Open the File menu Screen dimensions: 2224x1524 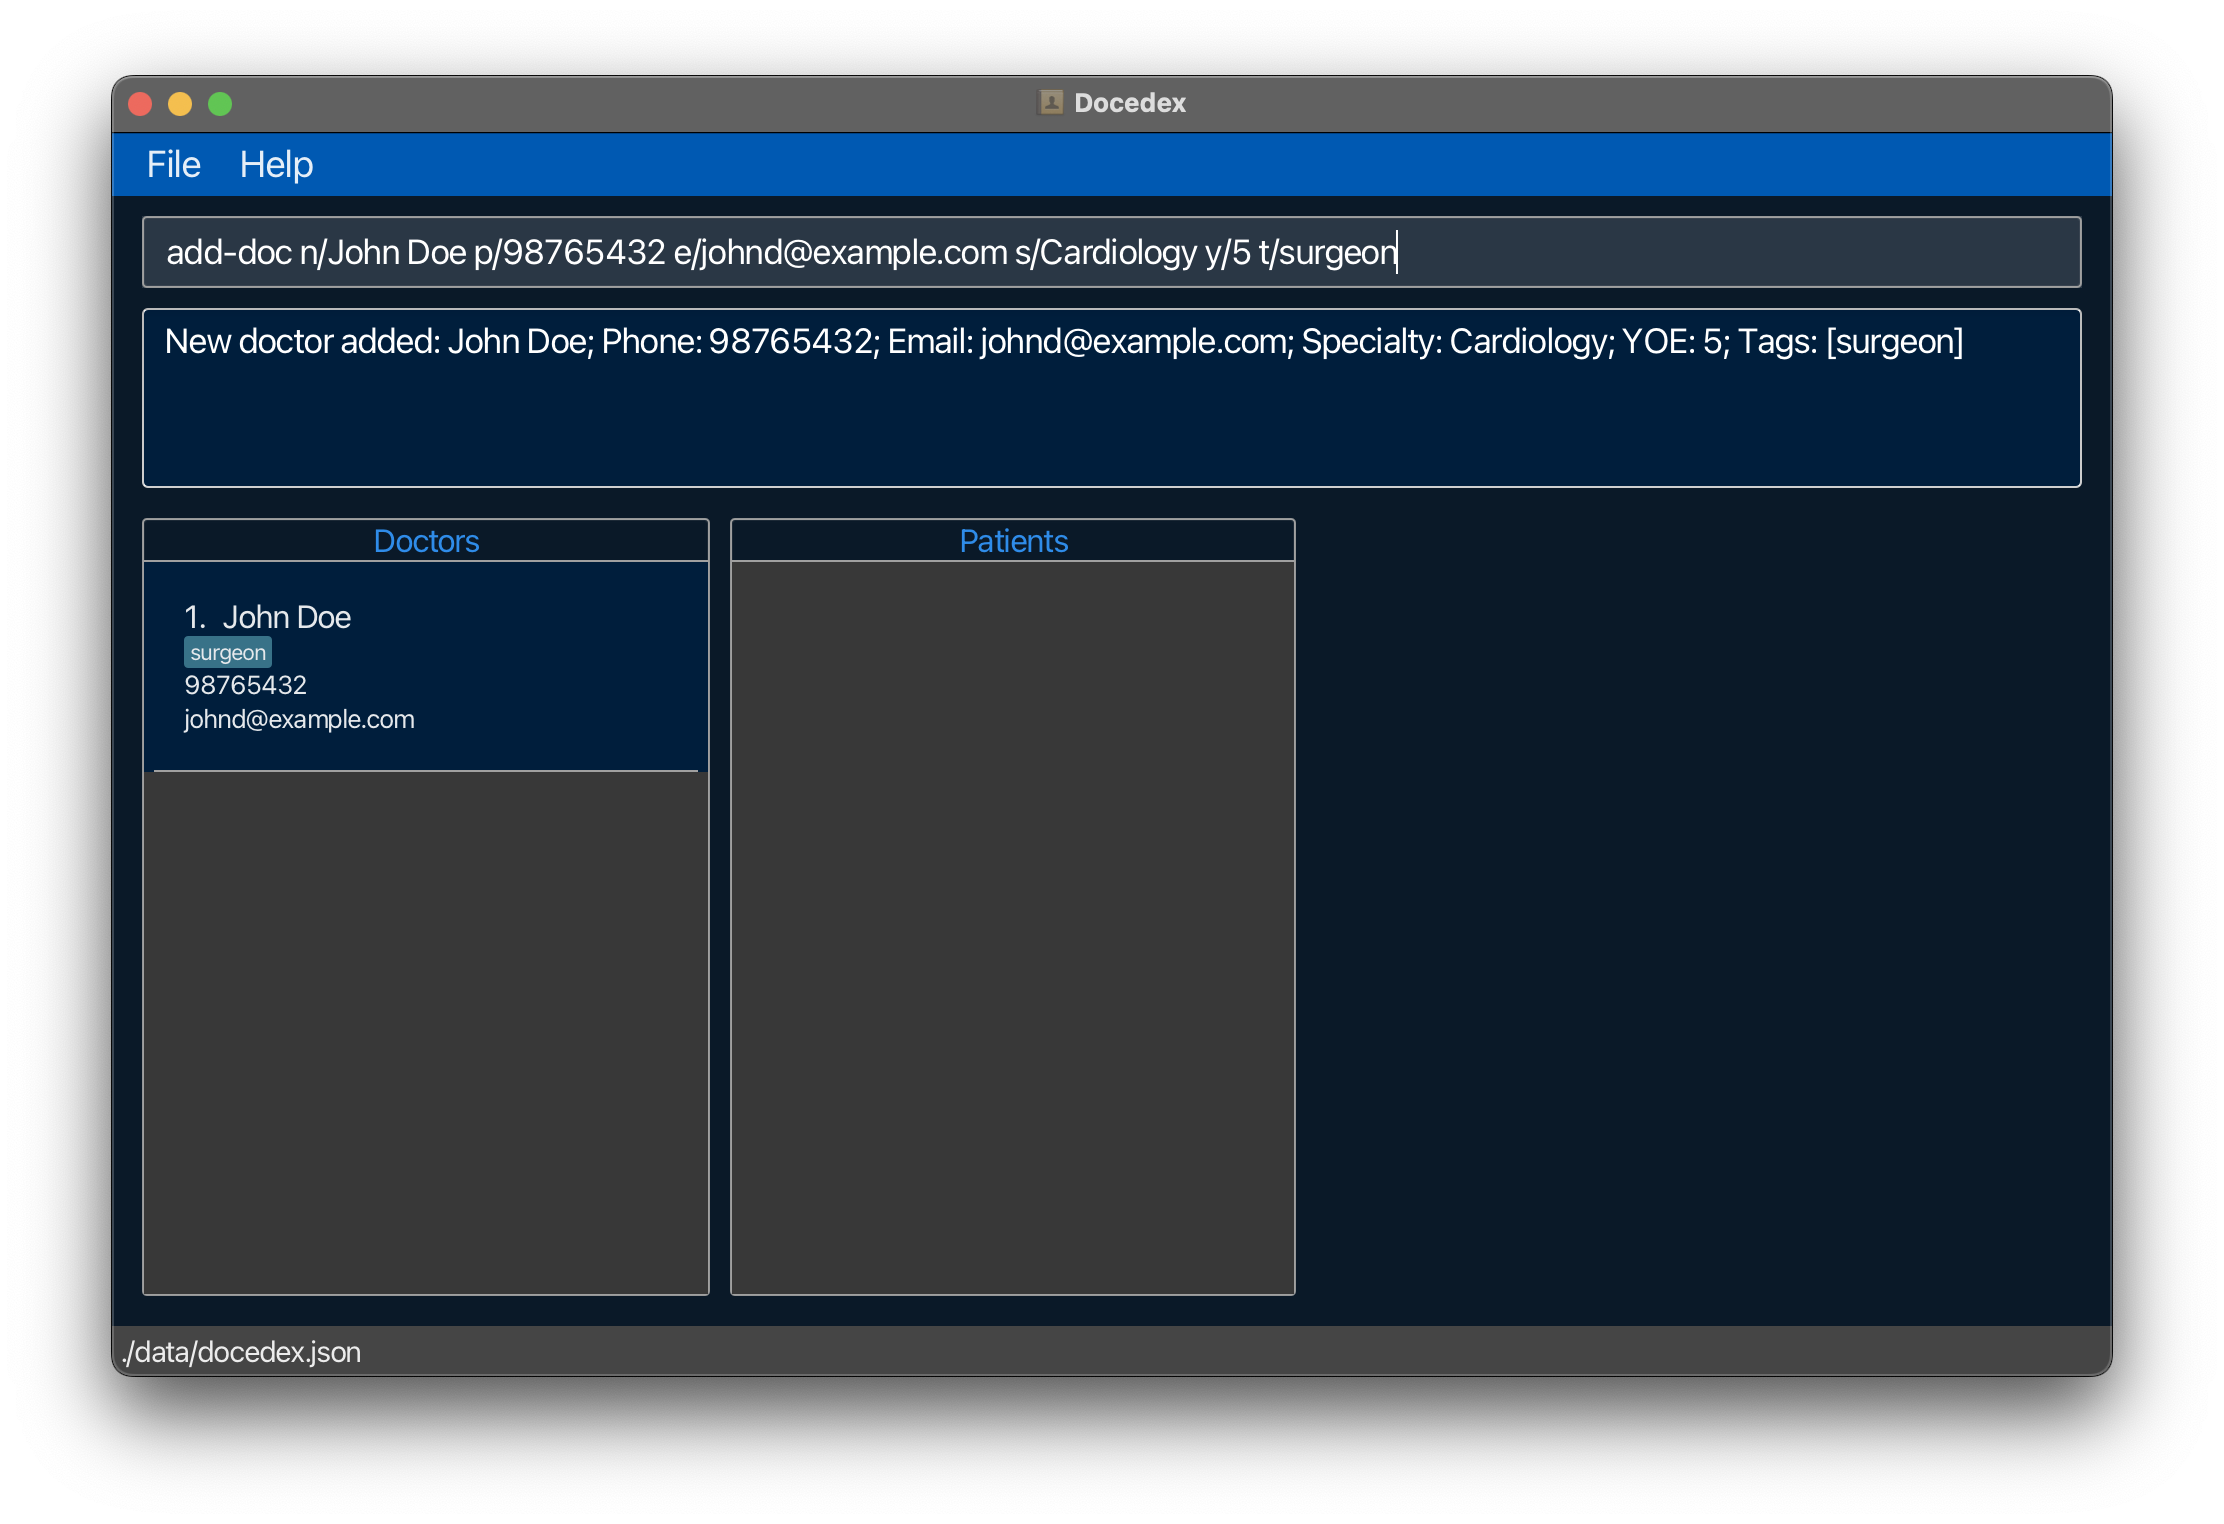pos(173,164)
